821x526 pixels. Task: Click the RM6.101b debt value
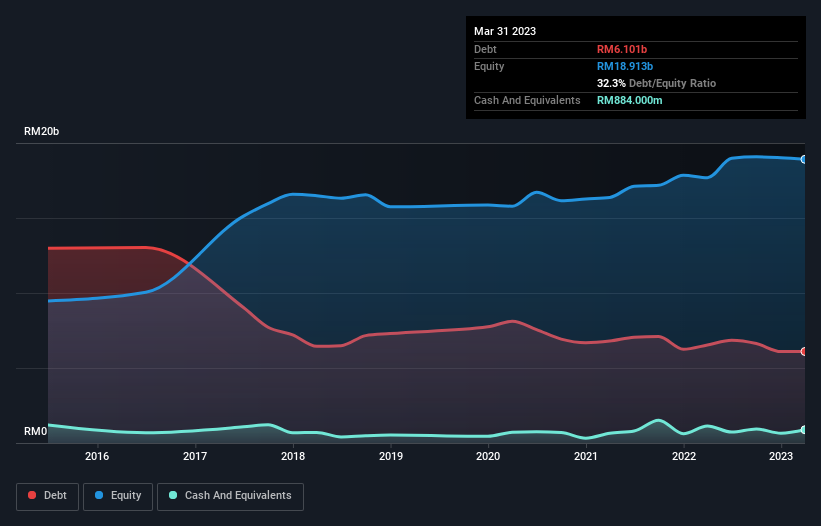pos(622,49)
